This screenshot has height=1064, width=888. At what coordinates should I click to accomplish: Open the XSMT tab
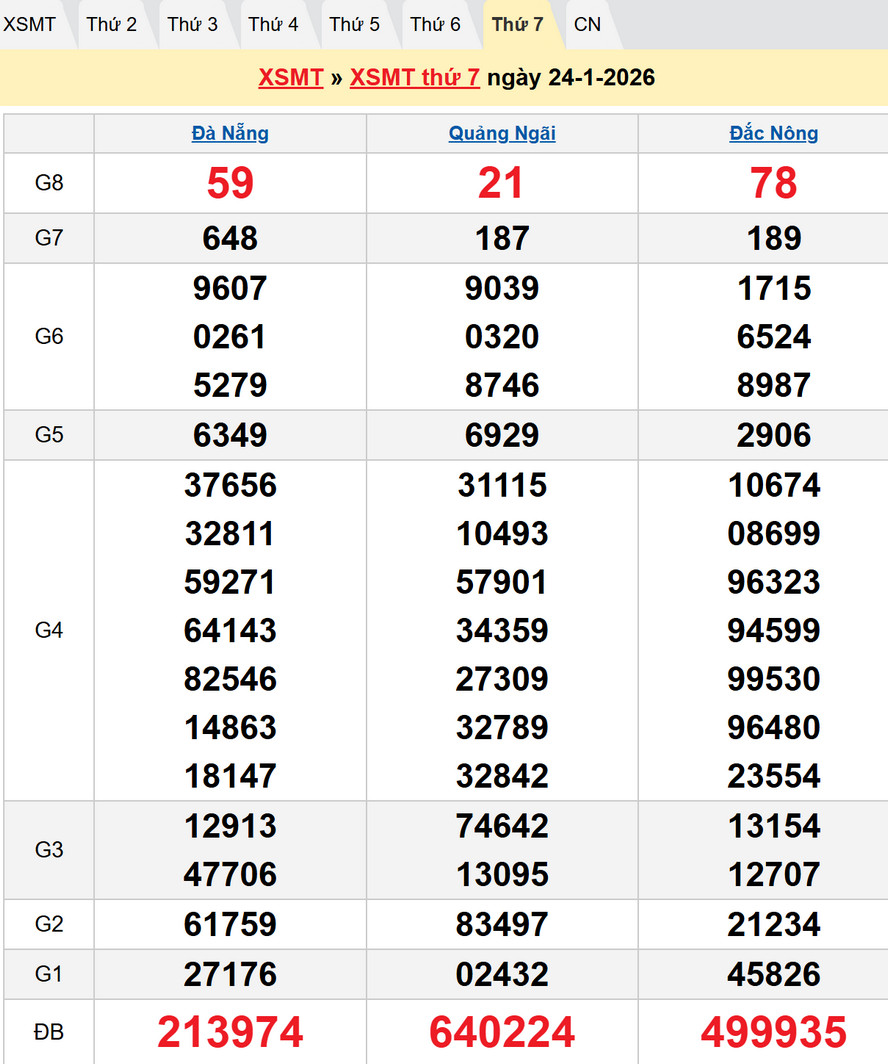tap(30, 24)
